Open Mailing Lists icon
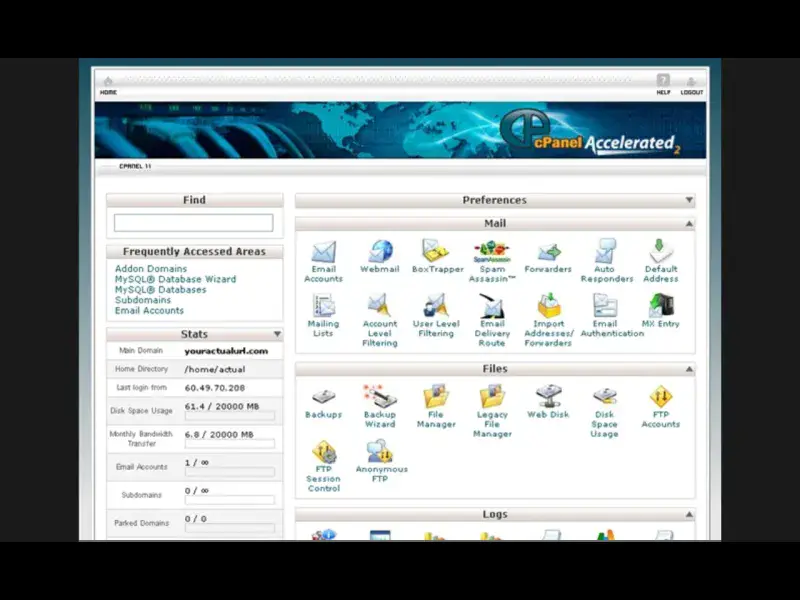 [x=323, y=306]
